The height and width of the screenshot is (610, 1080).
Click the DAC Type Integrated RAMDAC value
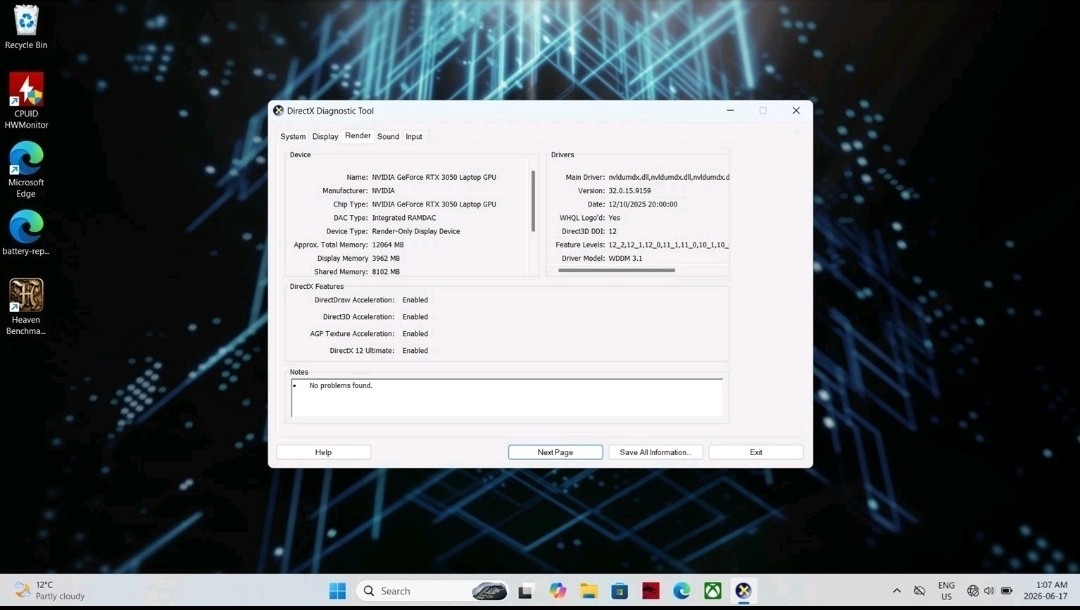click(x=404, y=218)
